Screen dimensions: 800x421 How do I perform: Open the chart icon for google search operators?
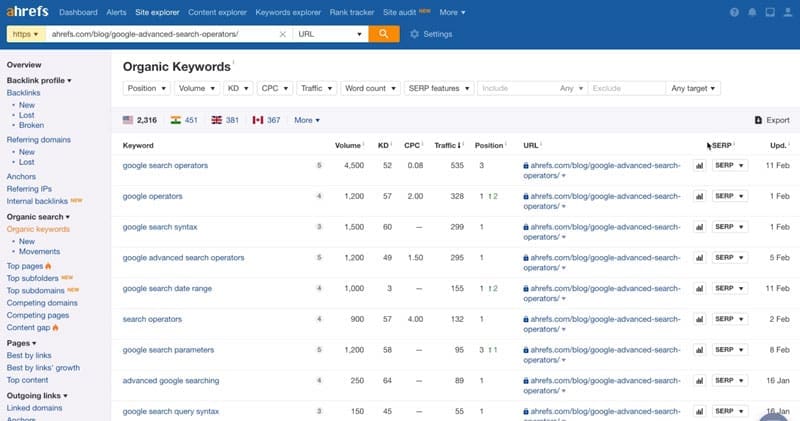(699, 166)
